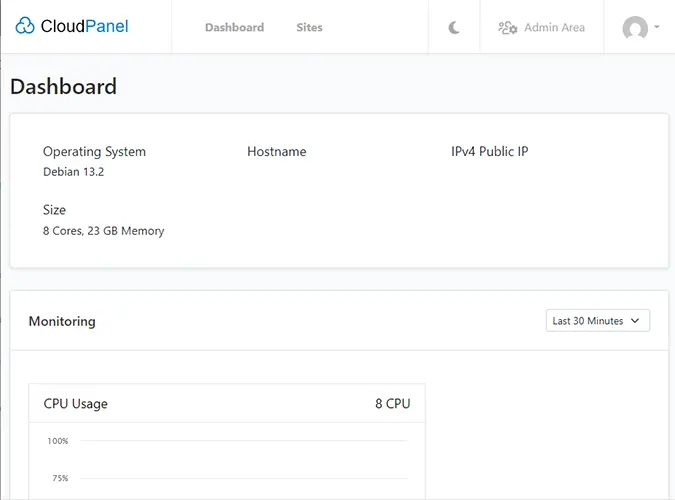Click the Hostname label

coord(277,151)
